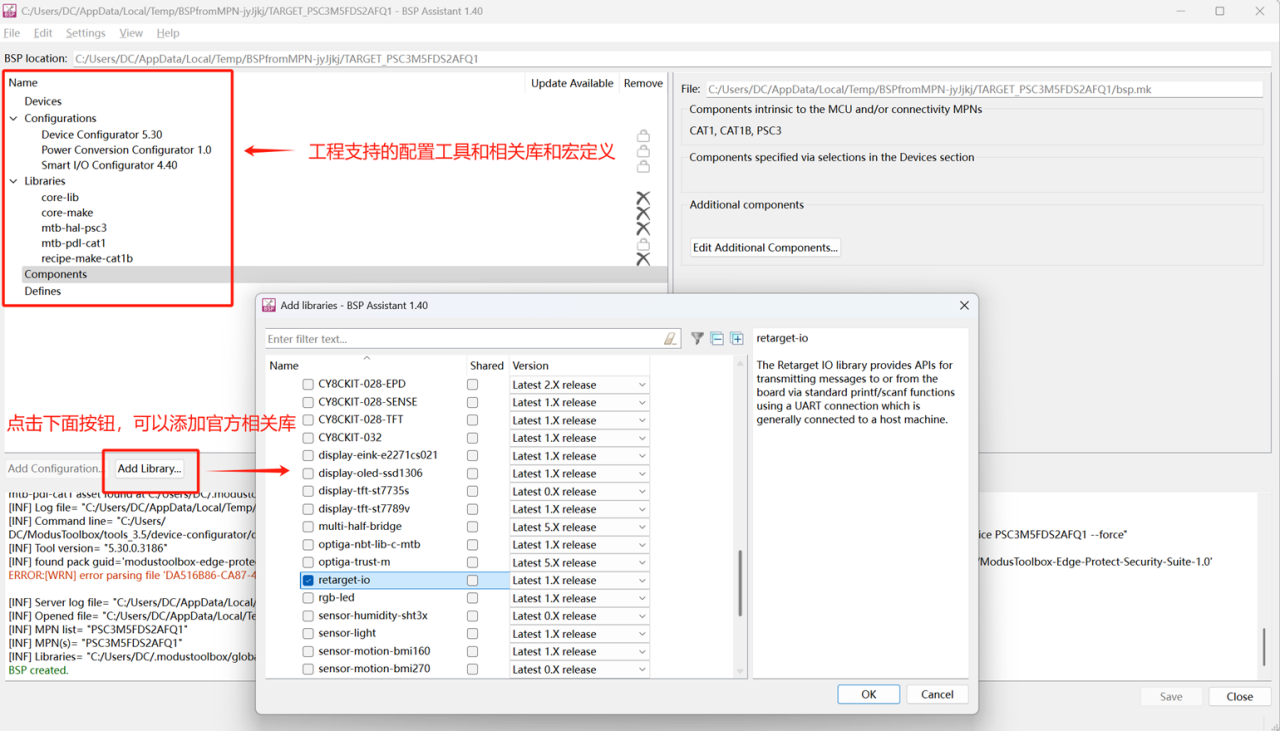Screen dimensions: 1280x731
Task: Collapse the Configurations tree node
Action: 14,118
